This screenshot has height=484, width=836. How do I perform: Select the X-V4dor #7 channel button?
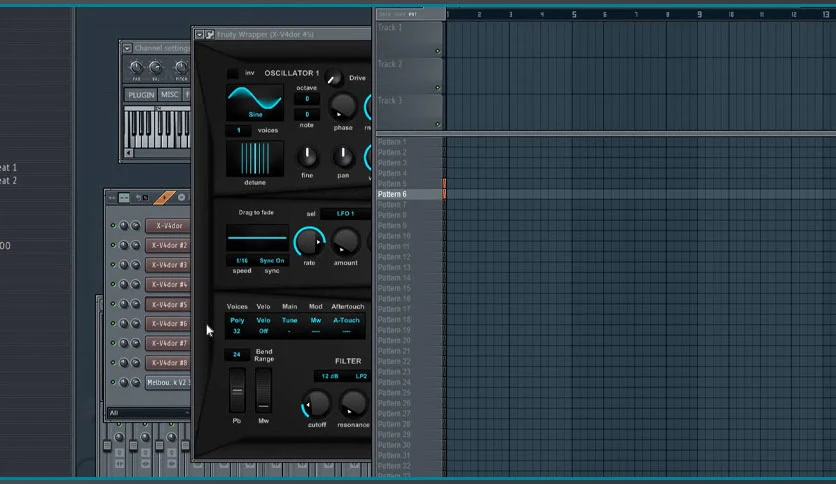click(168, 344)
